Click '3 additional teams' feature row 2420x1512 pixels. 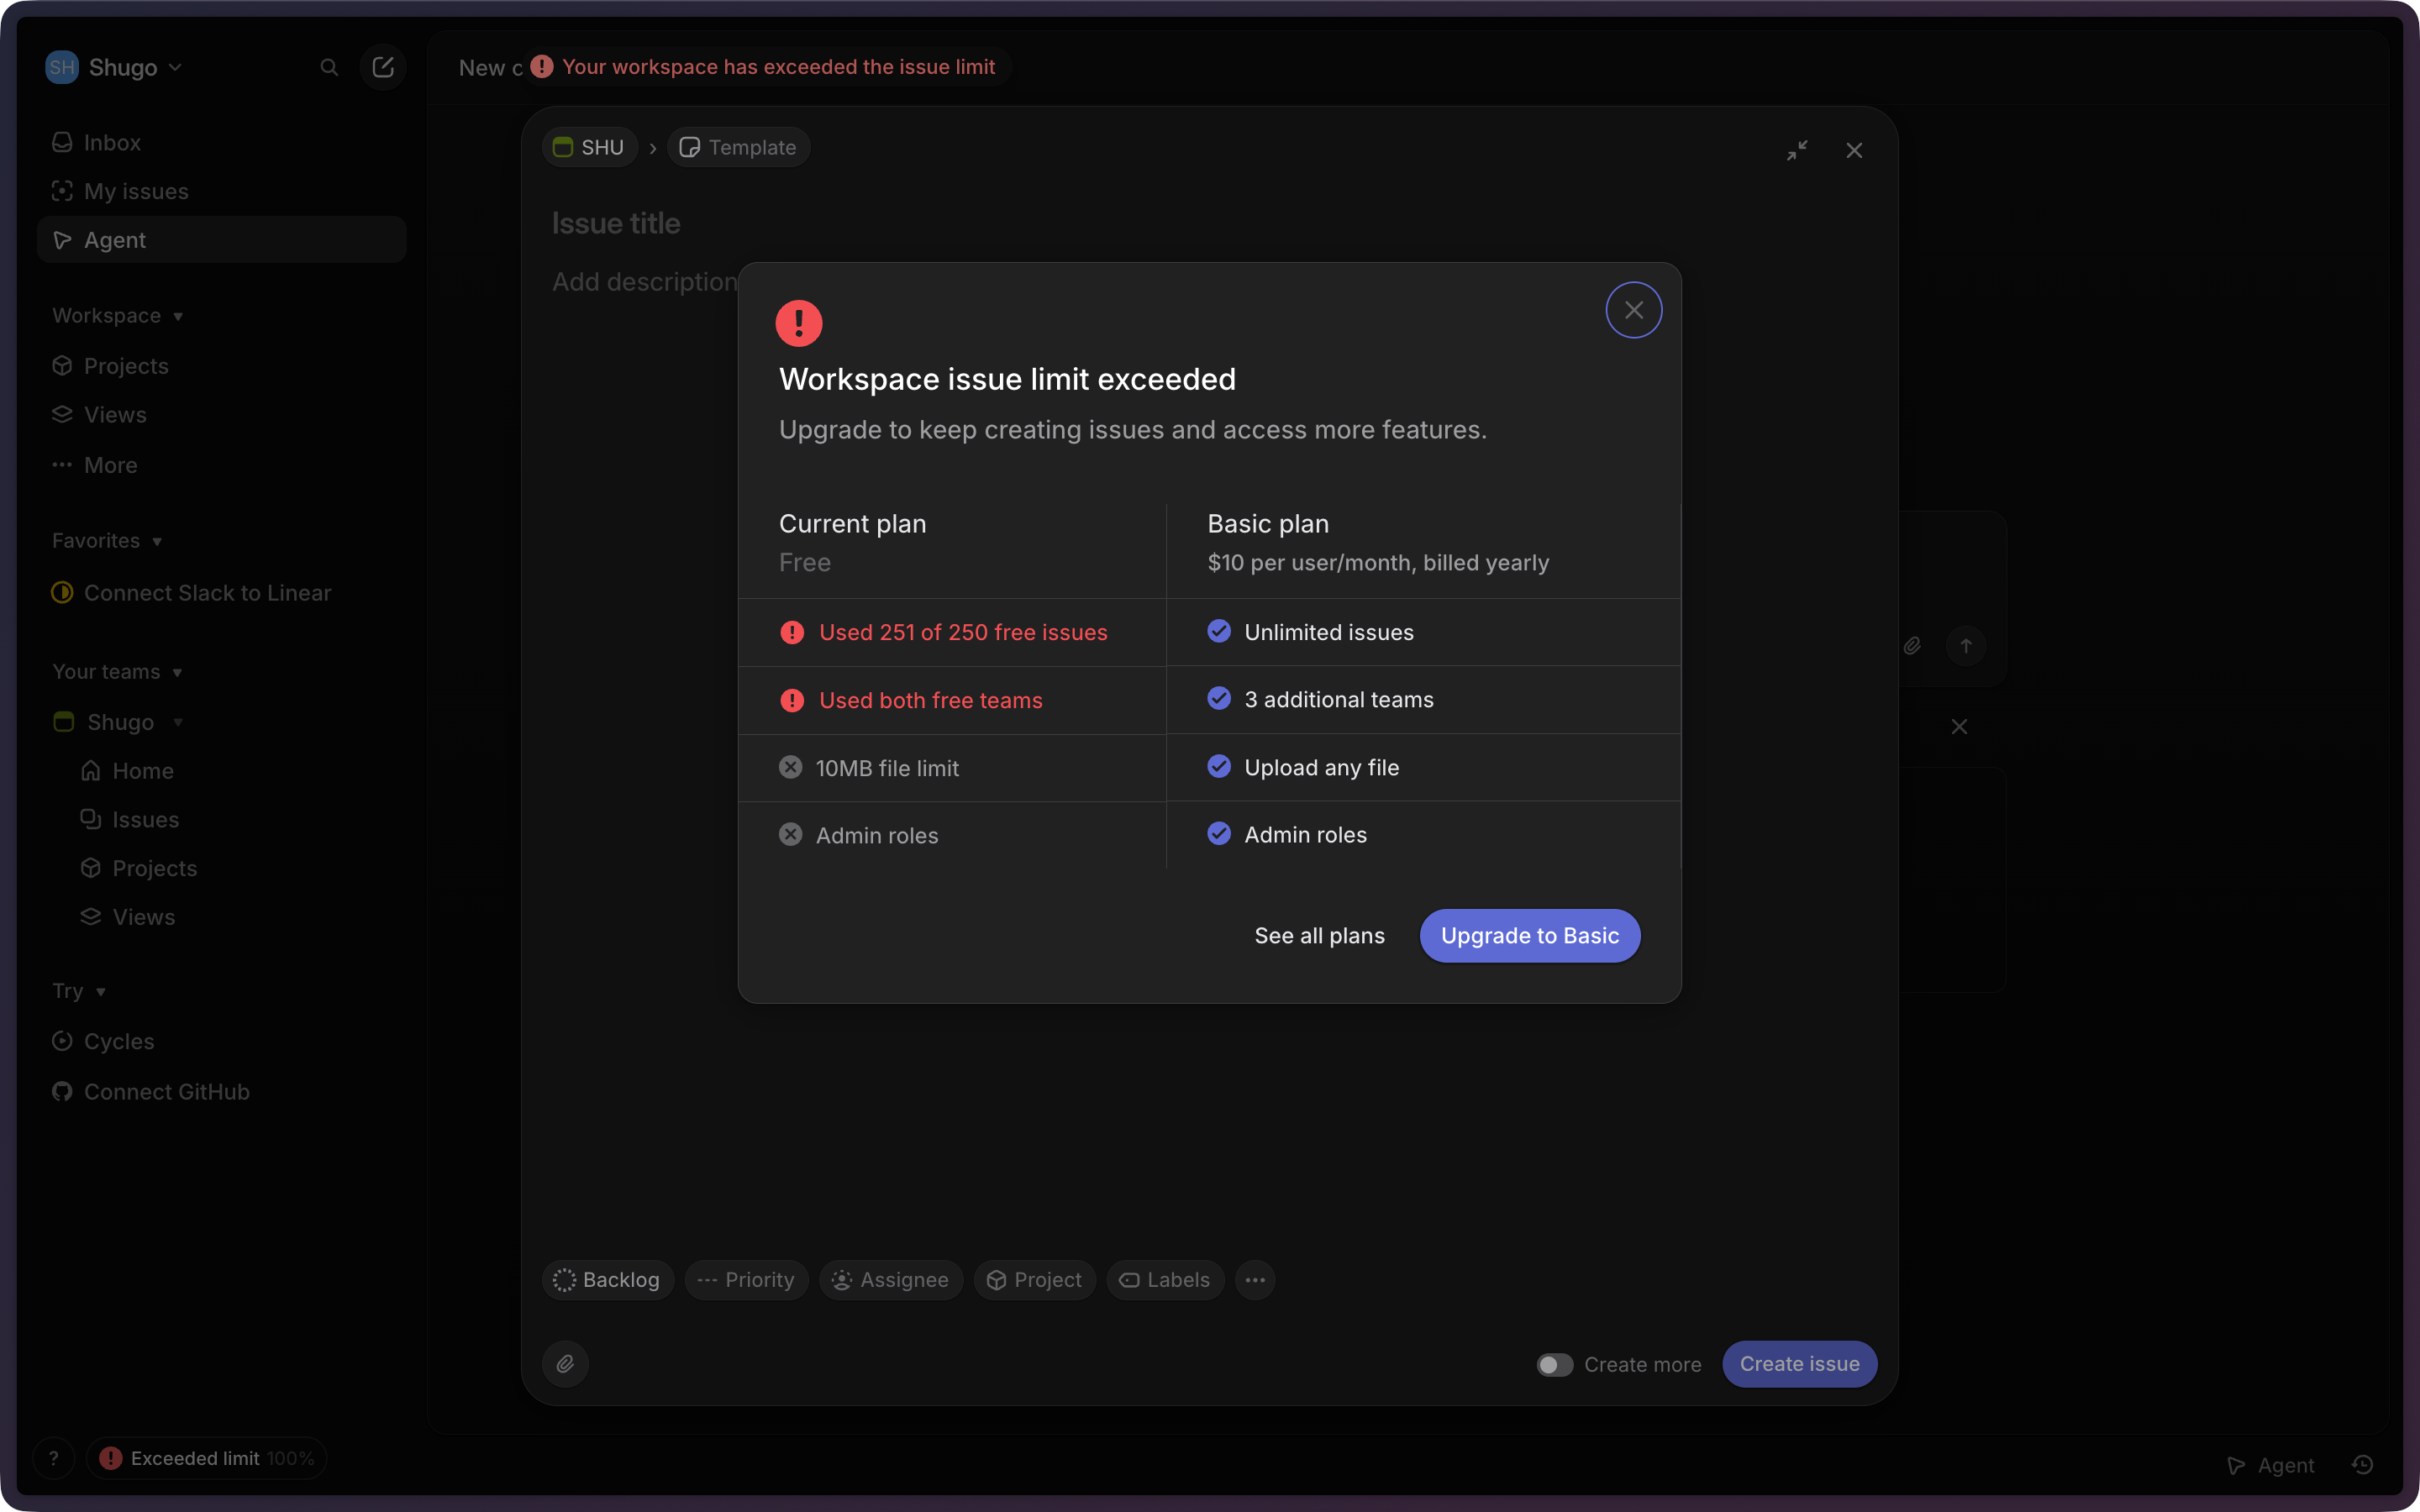[x=1423, y=700]
